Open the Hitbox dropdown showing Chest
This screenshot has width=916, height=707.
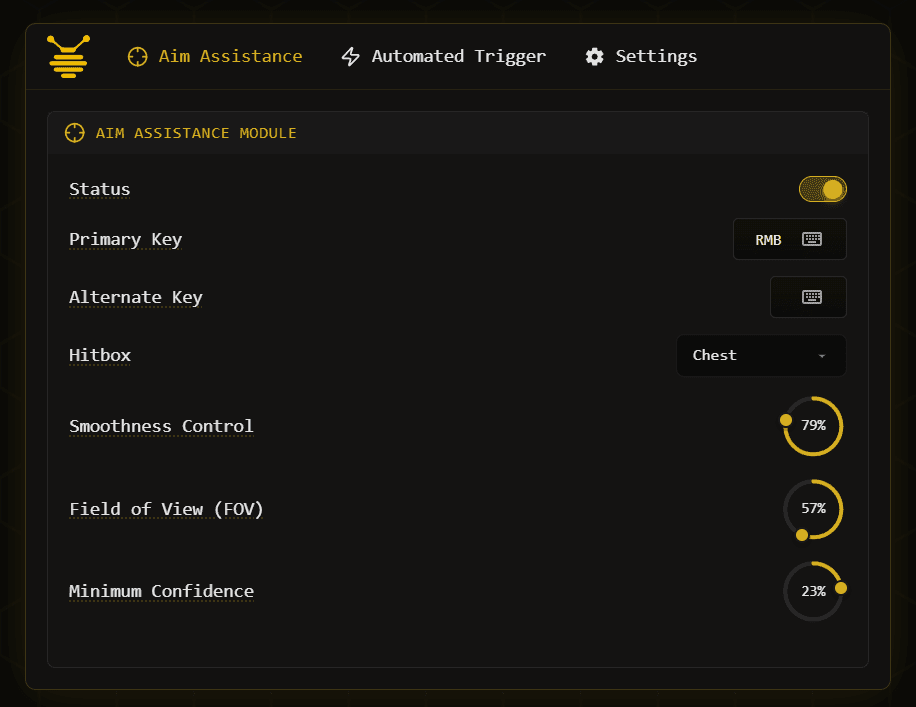pos(760,355)
